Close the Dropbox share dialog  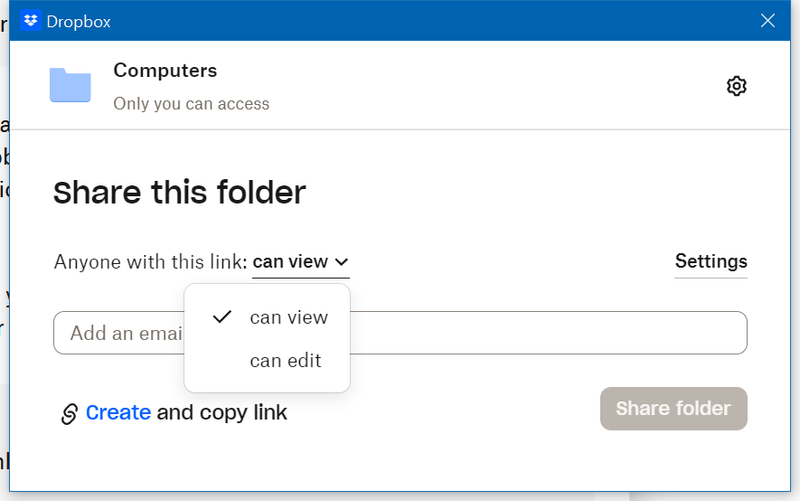click(x=768, y=20)
